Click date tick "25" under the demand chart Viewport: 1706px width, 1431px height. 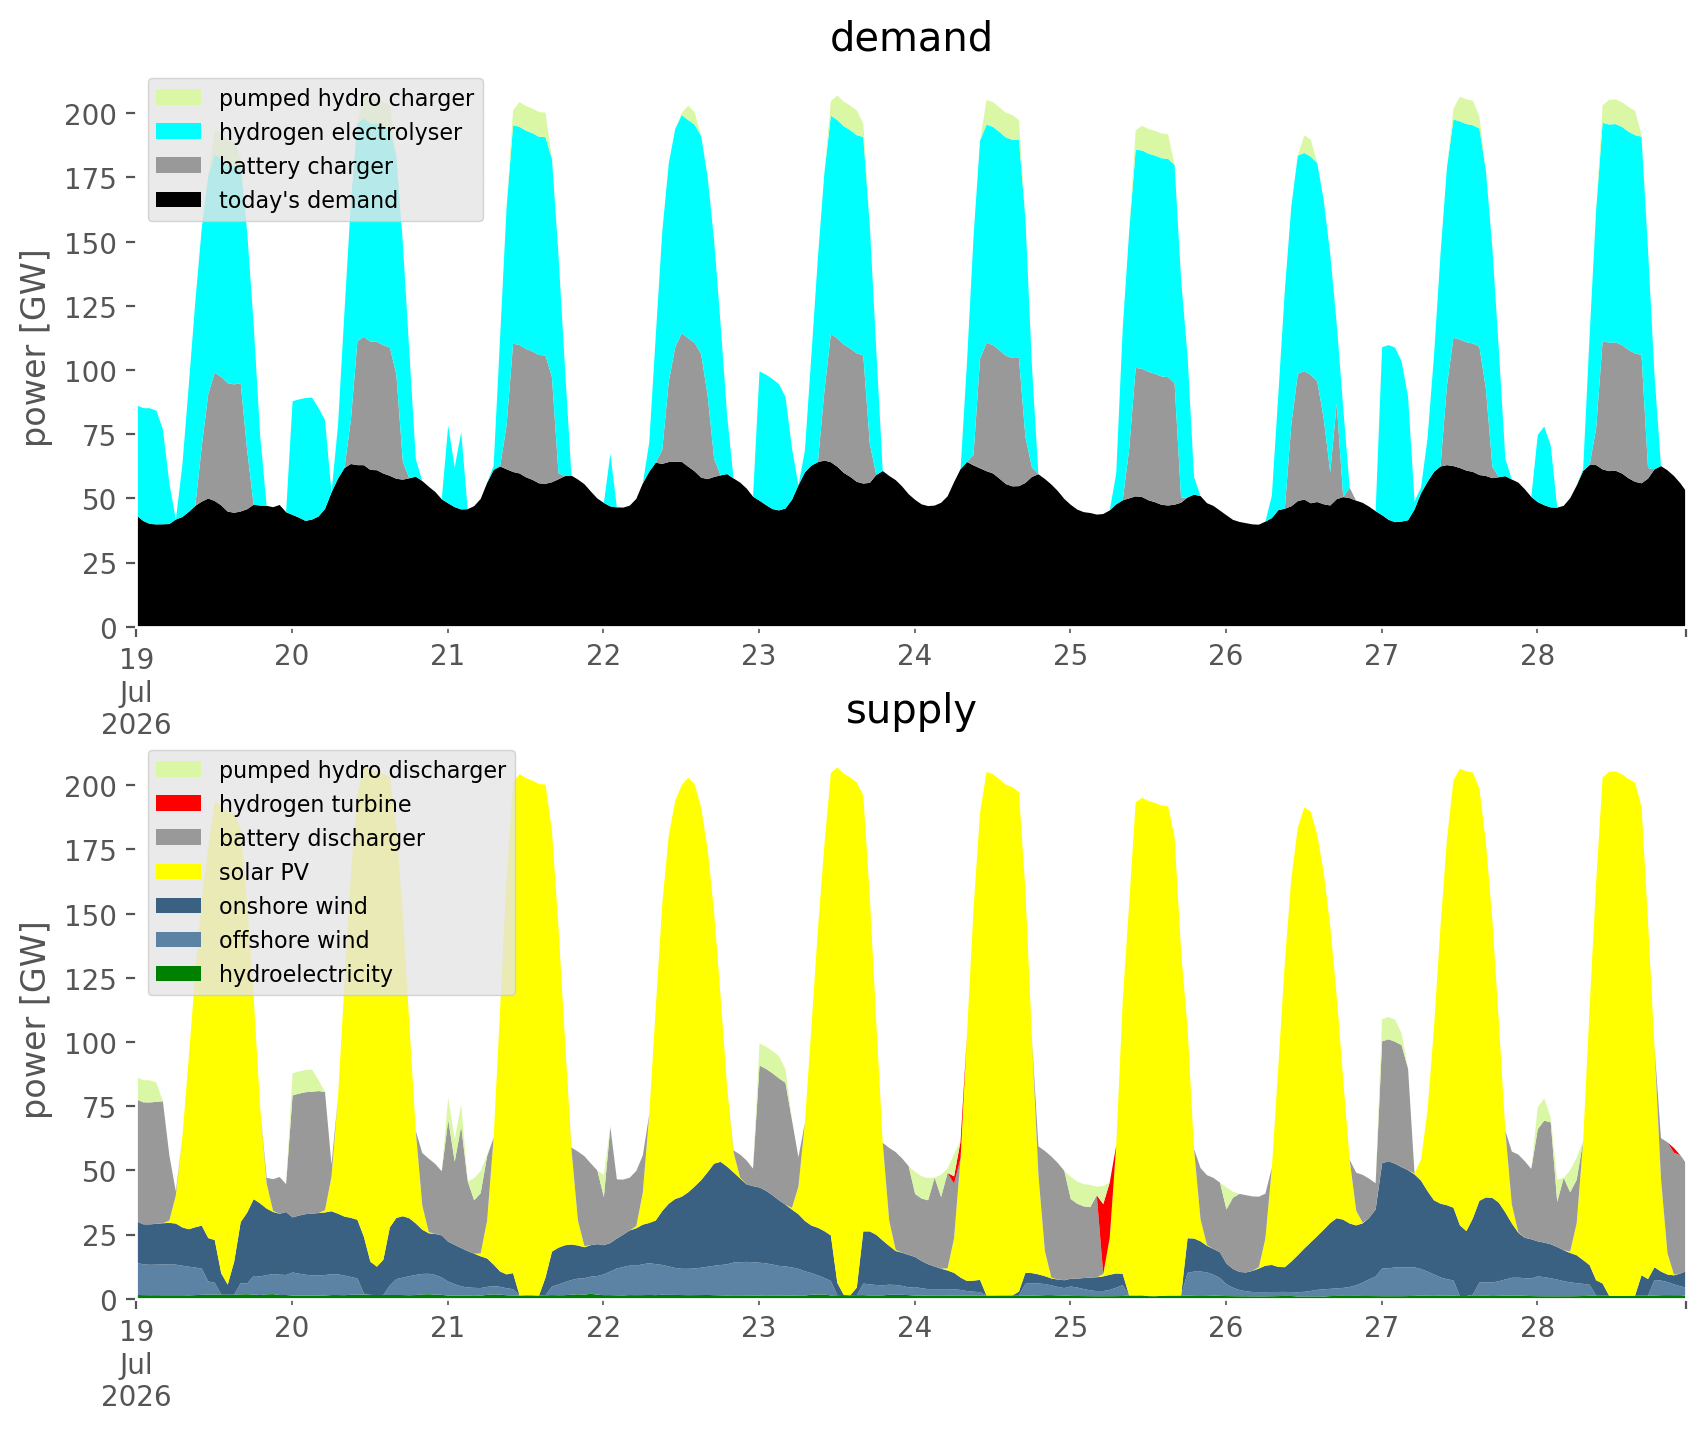tap(1070, 656)
